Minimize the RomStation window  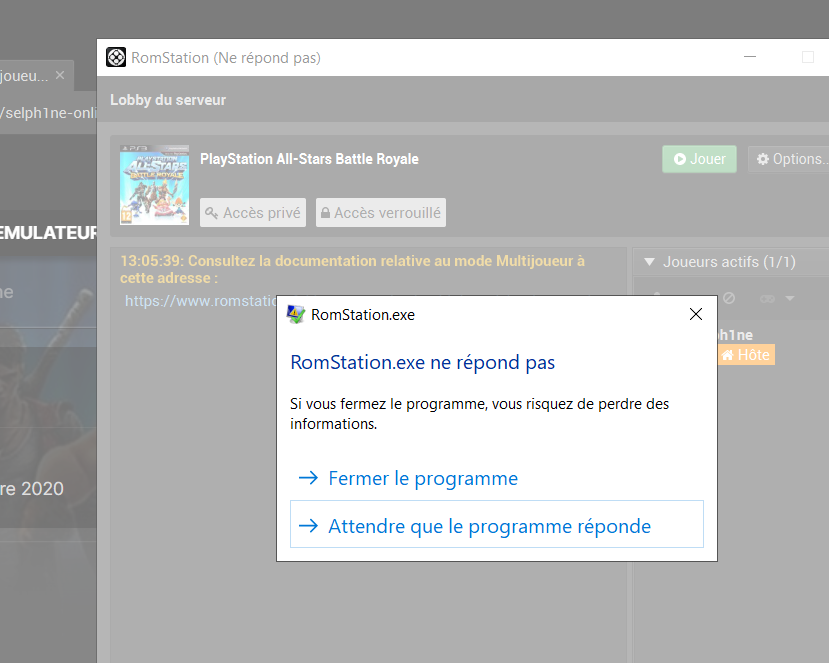[750, 57]
